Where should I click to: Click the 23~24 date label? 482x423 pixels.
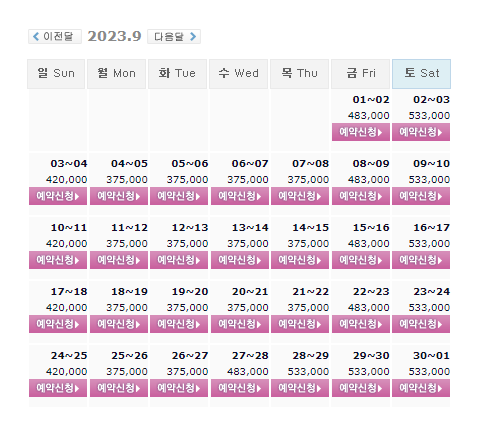click(431, 292)
